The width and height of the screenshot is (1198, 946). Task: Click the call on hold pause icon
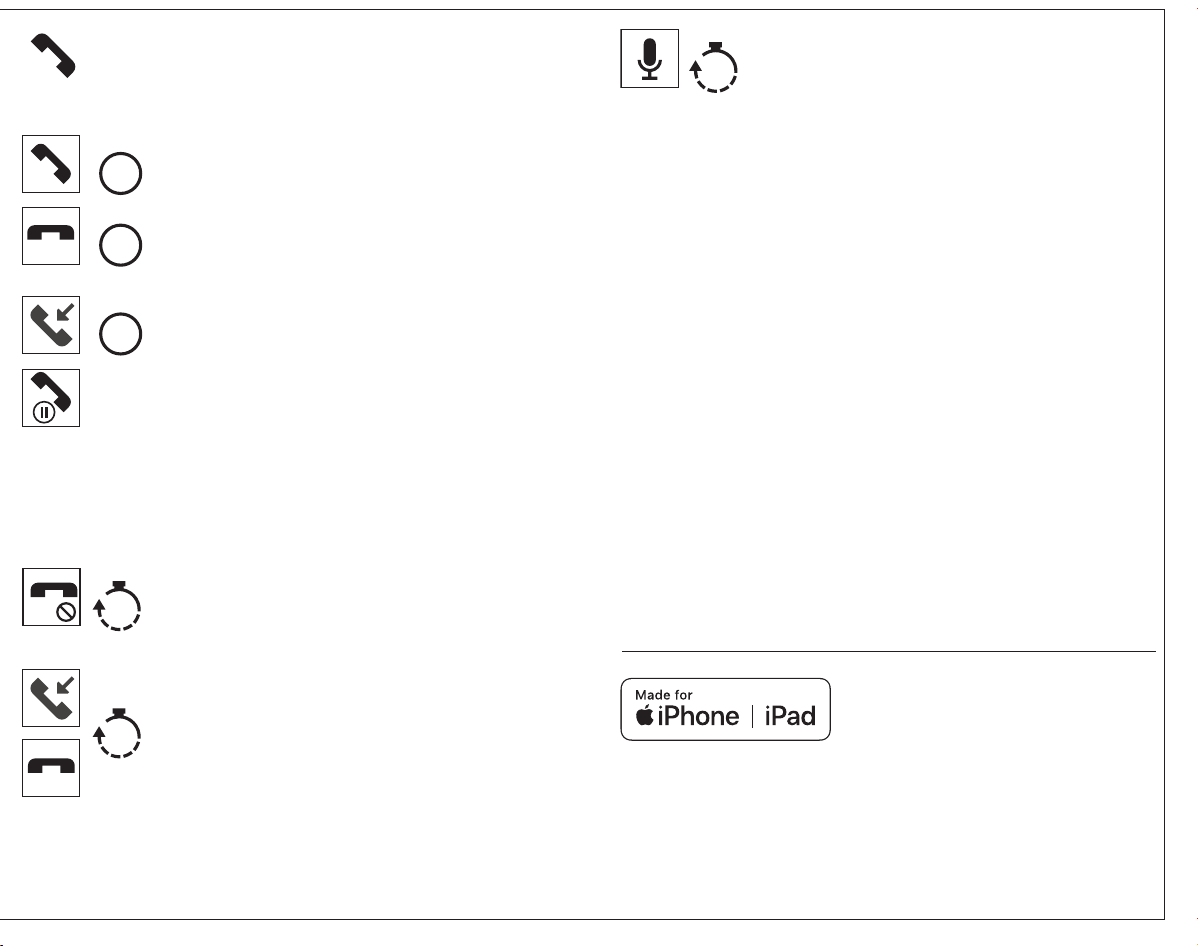pyautogui.click(x=51, y=398)
